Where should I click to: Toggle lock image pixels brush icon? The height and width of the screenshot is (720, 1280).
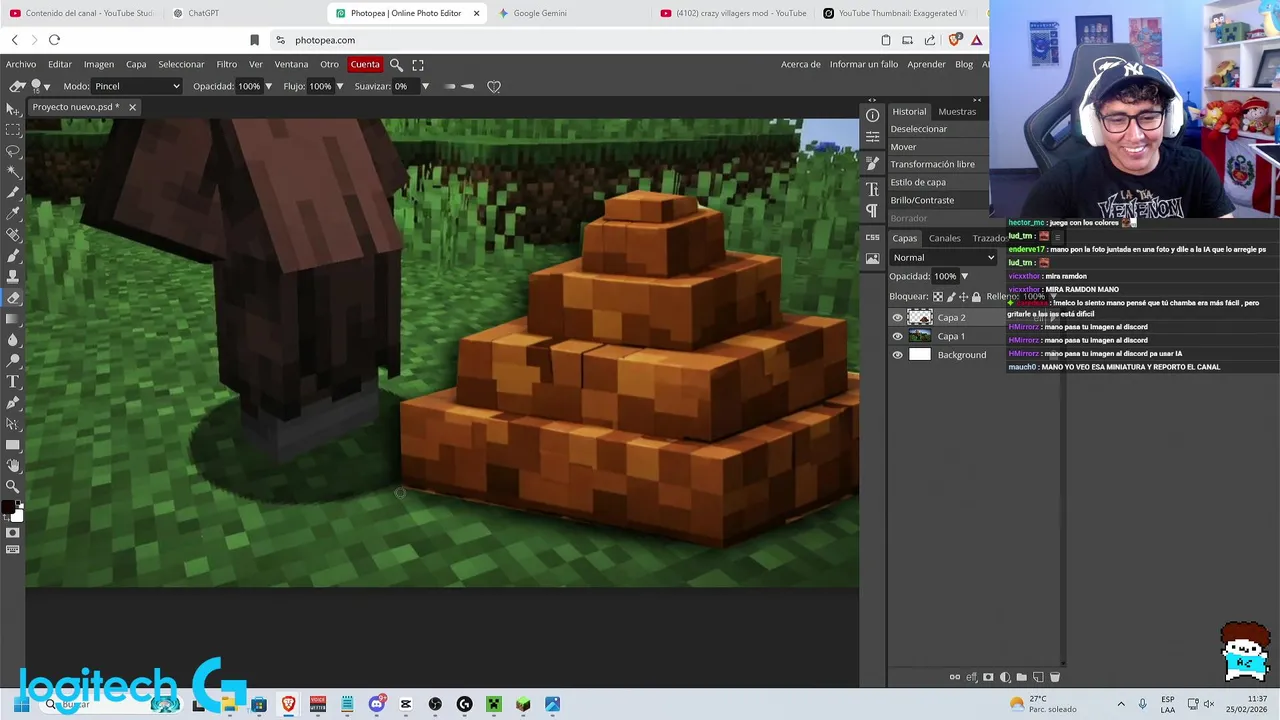click(x=951, y=297)
